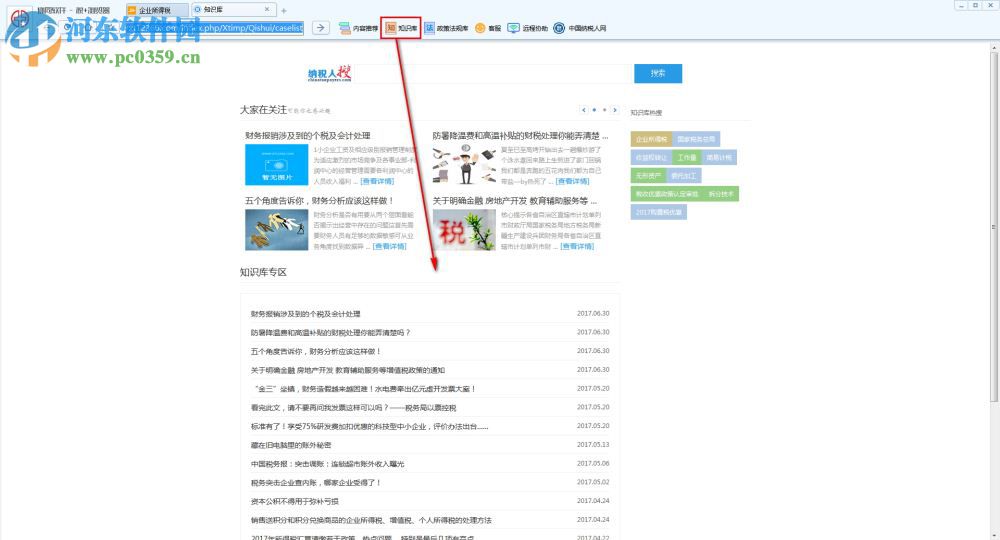Click the 纳税人 site logo
Image resolution: width=1000 pixels, height=540 pixels.
point(329,73)
